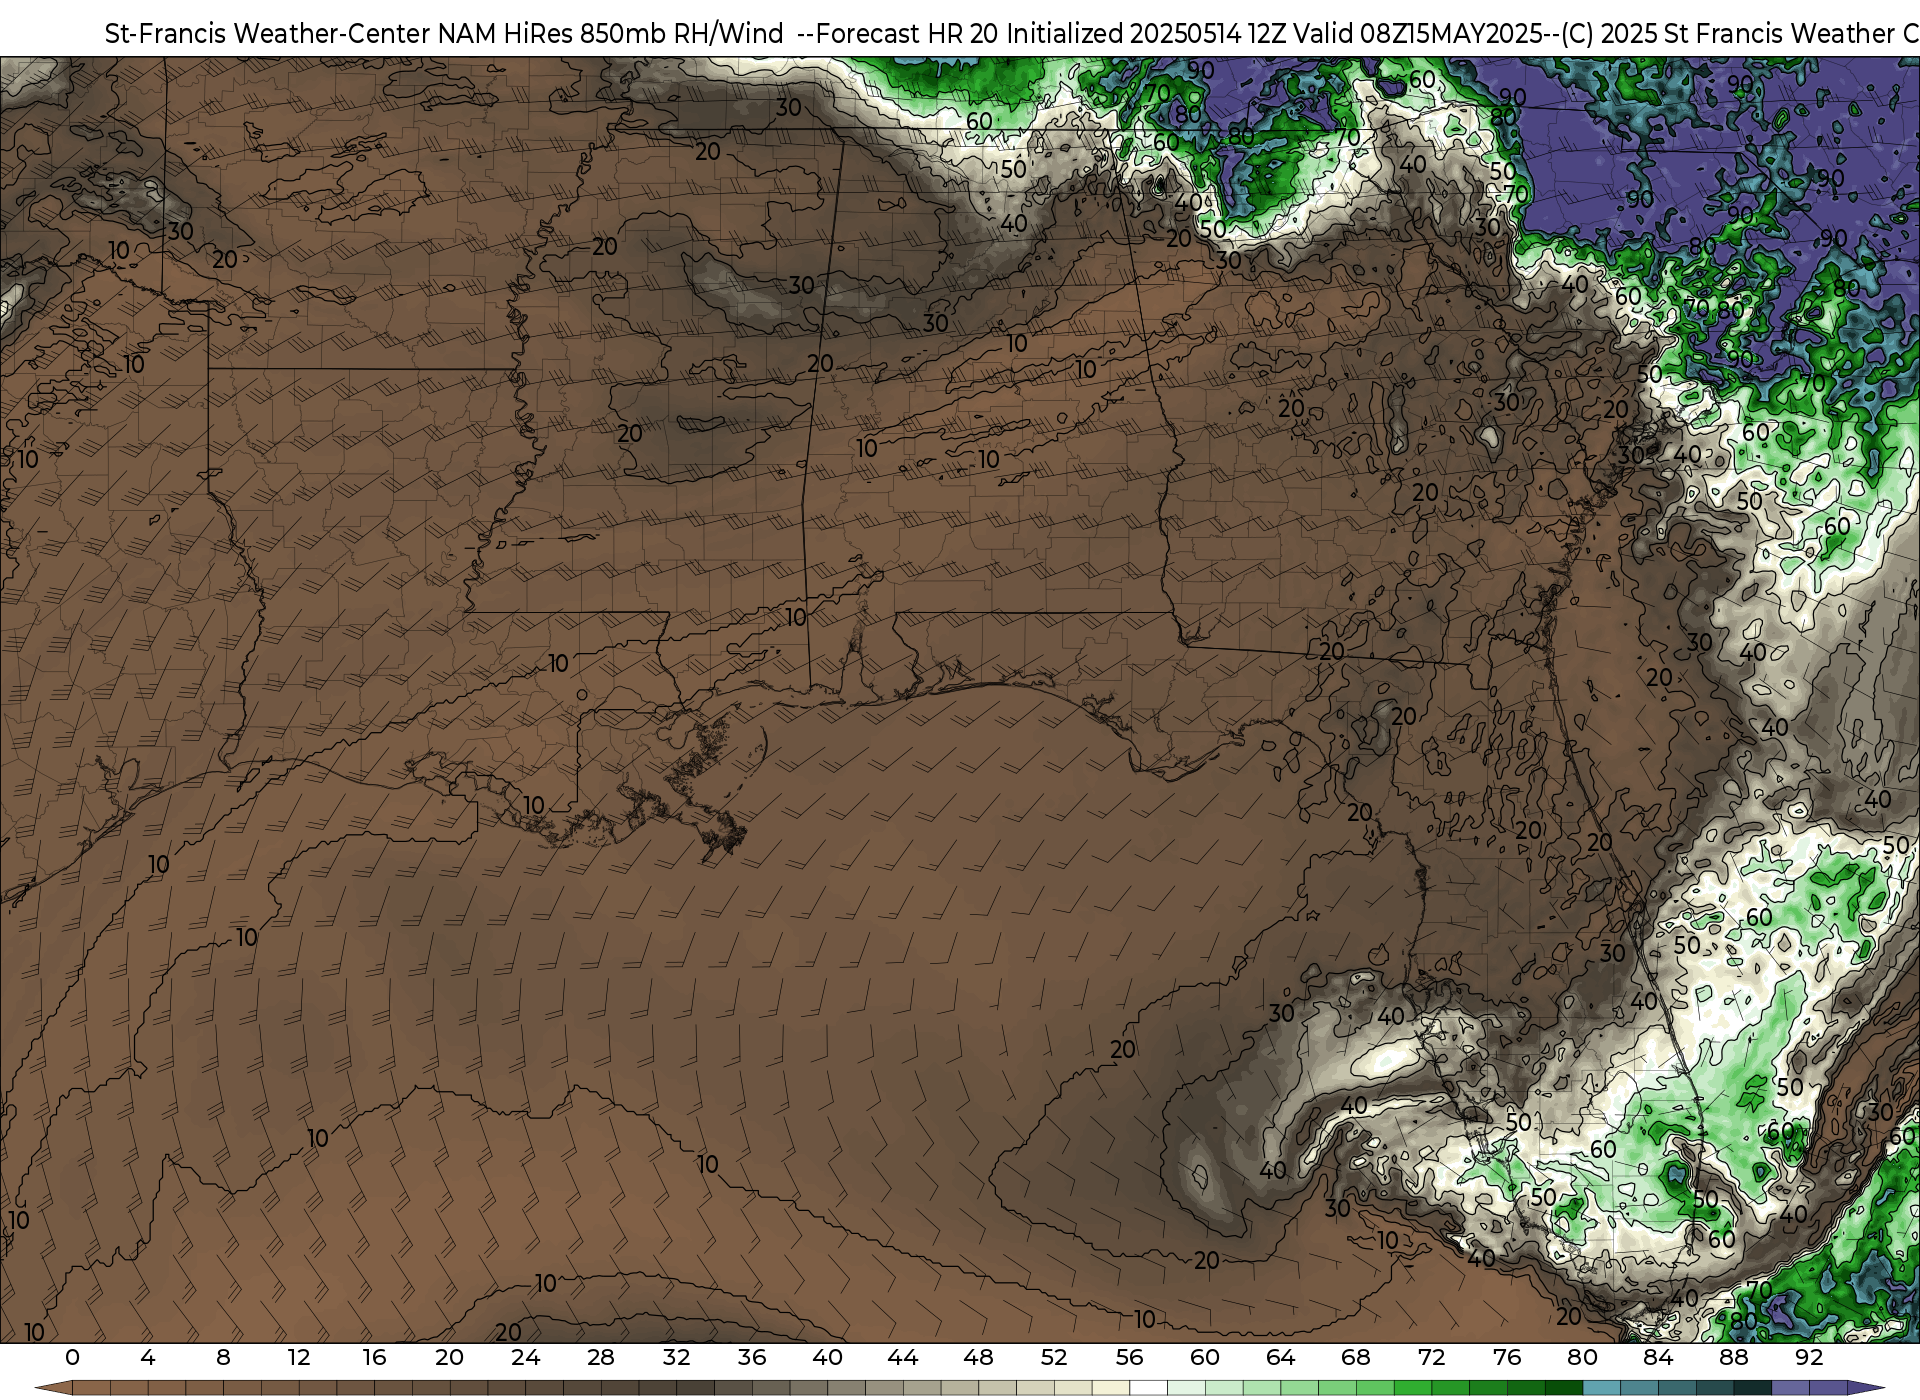Select 'NAM HiRes 850mb RH/Wind' in the title
The height and width of the screenshot is (1400, 1920).
coord(611,34)
